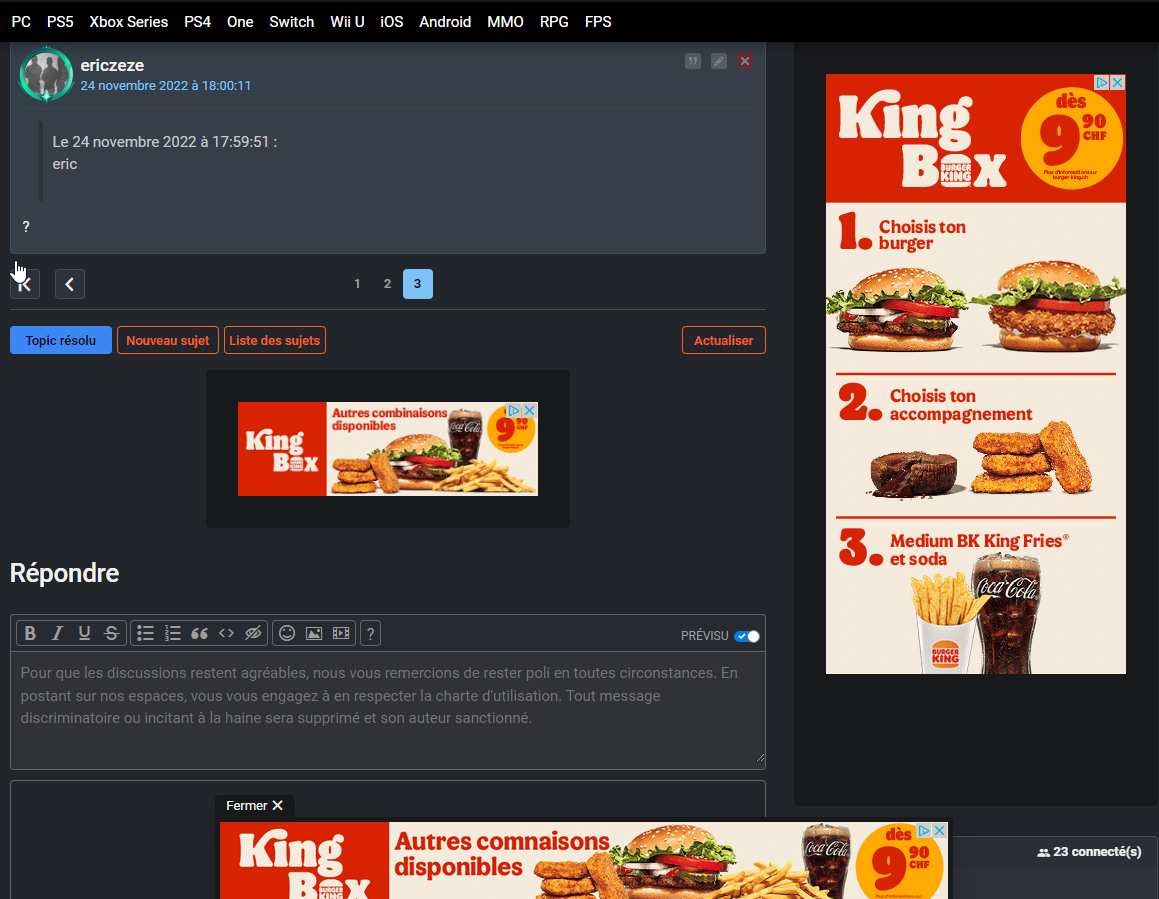Insert an image using the picture icon
Image resolution: width=1159 pixels, height=899 pixels.
[314, 633]
